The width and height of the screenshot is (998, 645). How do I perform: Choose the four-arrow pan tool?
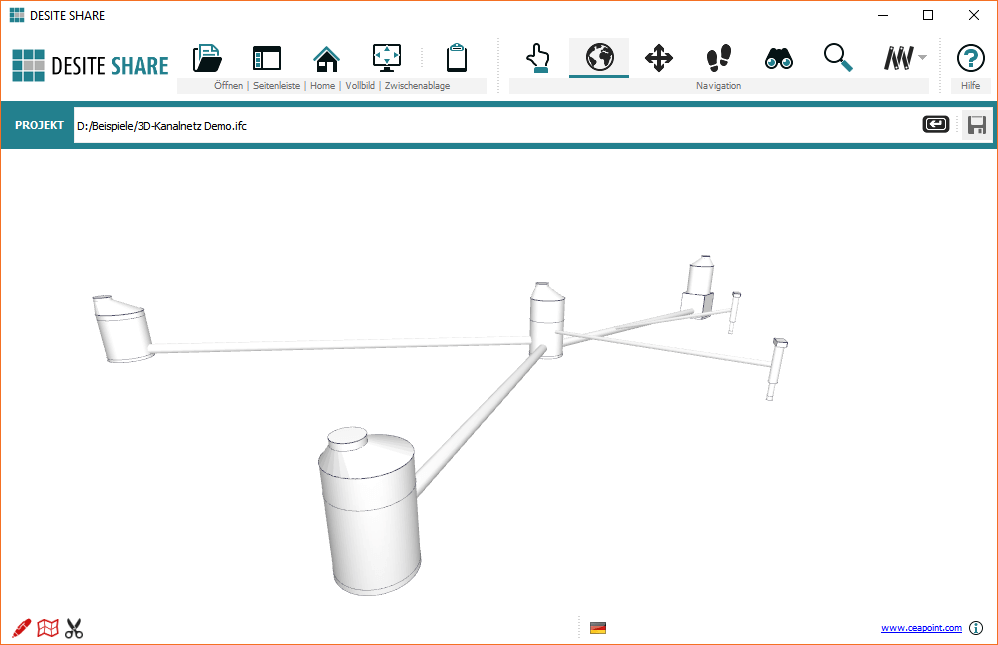tap(658, 58)
